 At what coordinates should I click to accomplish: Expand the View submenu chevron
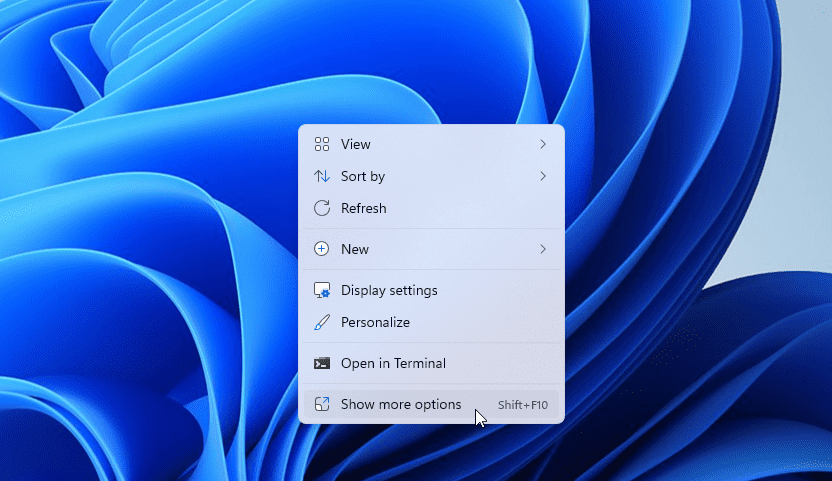(543, 144)
